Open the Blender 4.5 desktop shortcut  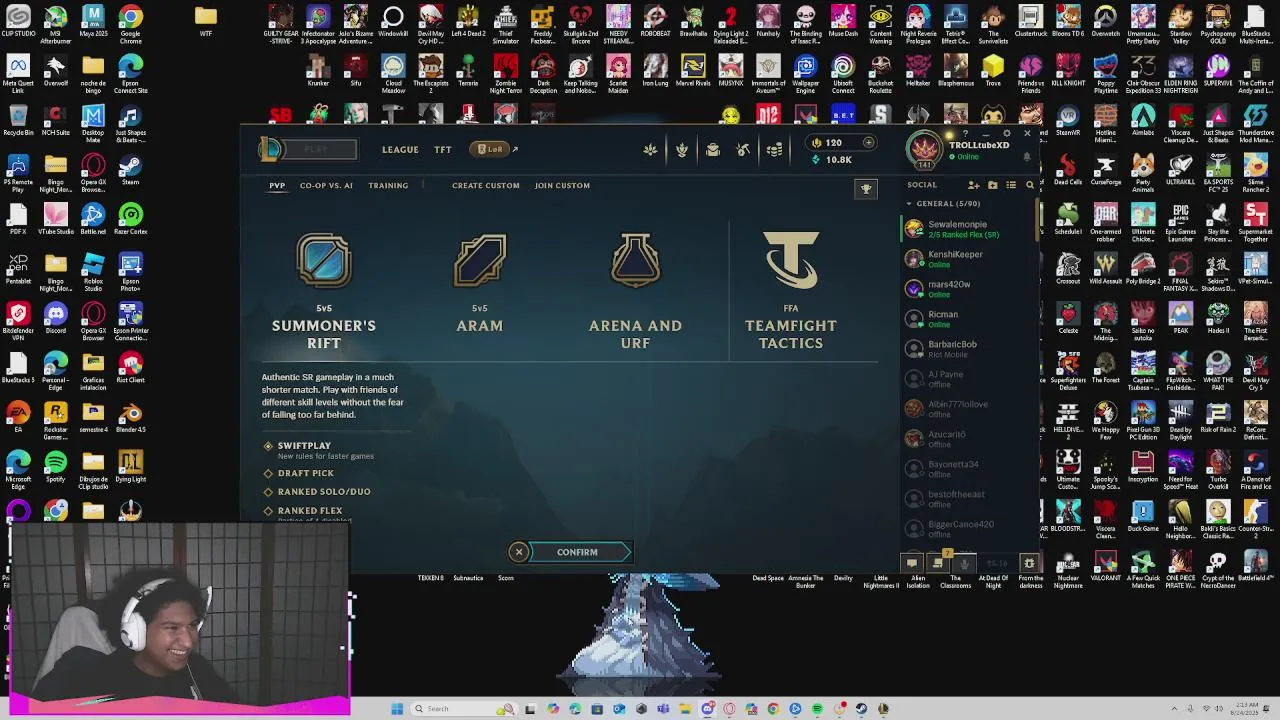tap(131, 417)
